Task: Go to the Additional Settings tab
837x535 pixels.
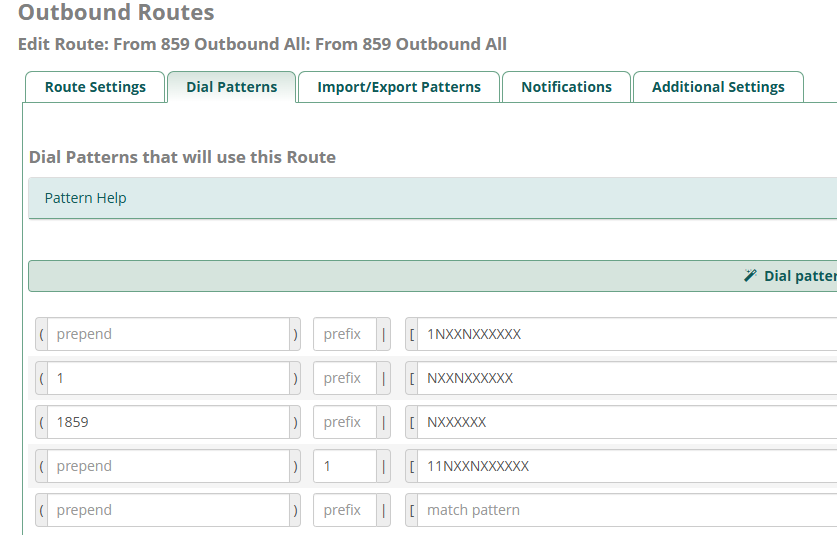Action: coord(718,87)
